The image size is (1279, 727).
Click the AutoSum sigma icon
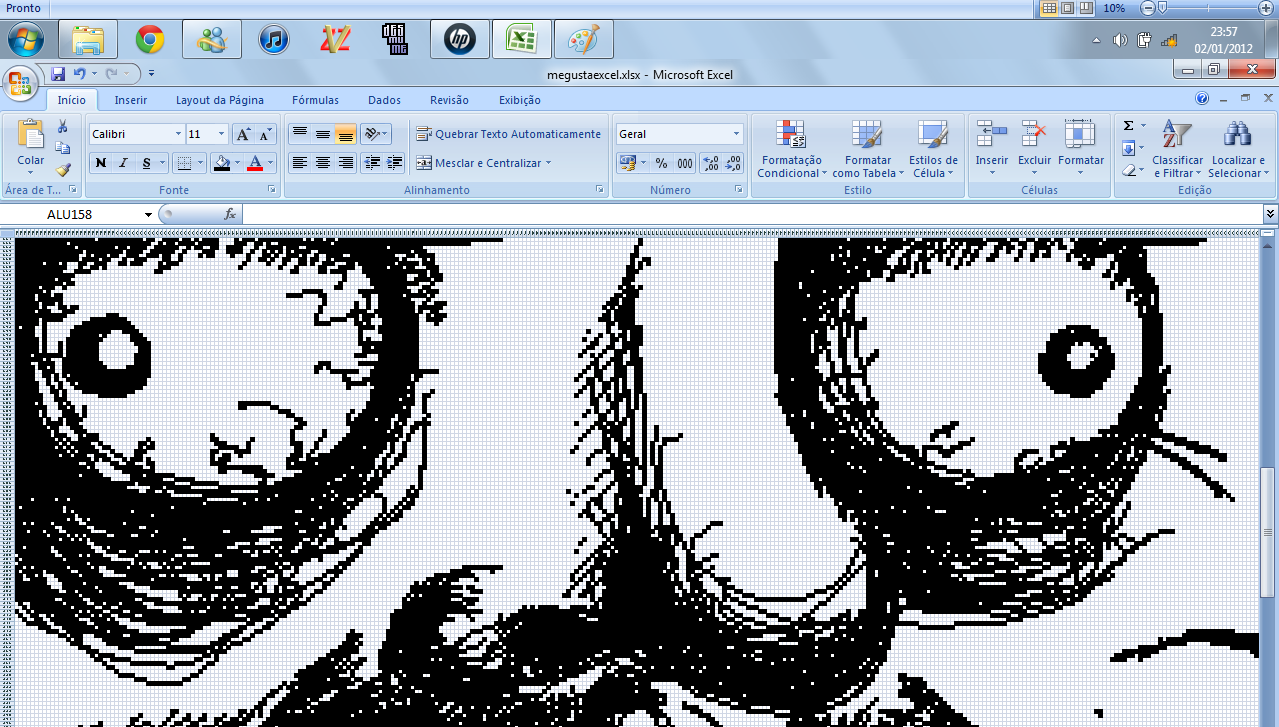[x=1129, y=126]
